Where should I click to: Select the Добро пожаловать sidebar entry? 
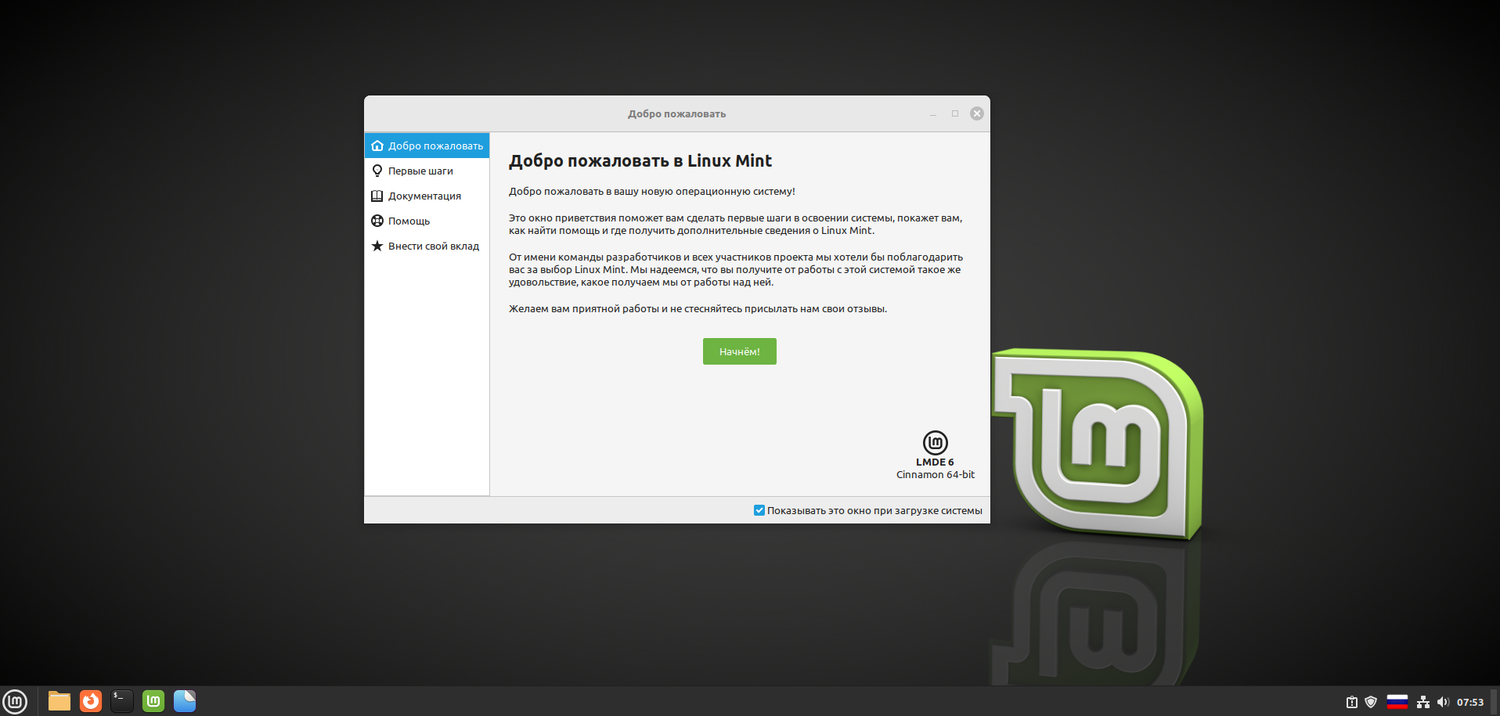pos(427,146)
